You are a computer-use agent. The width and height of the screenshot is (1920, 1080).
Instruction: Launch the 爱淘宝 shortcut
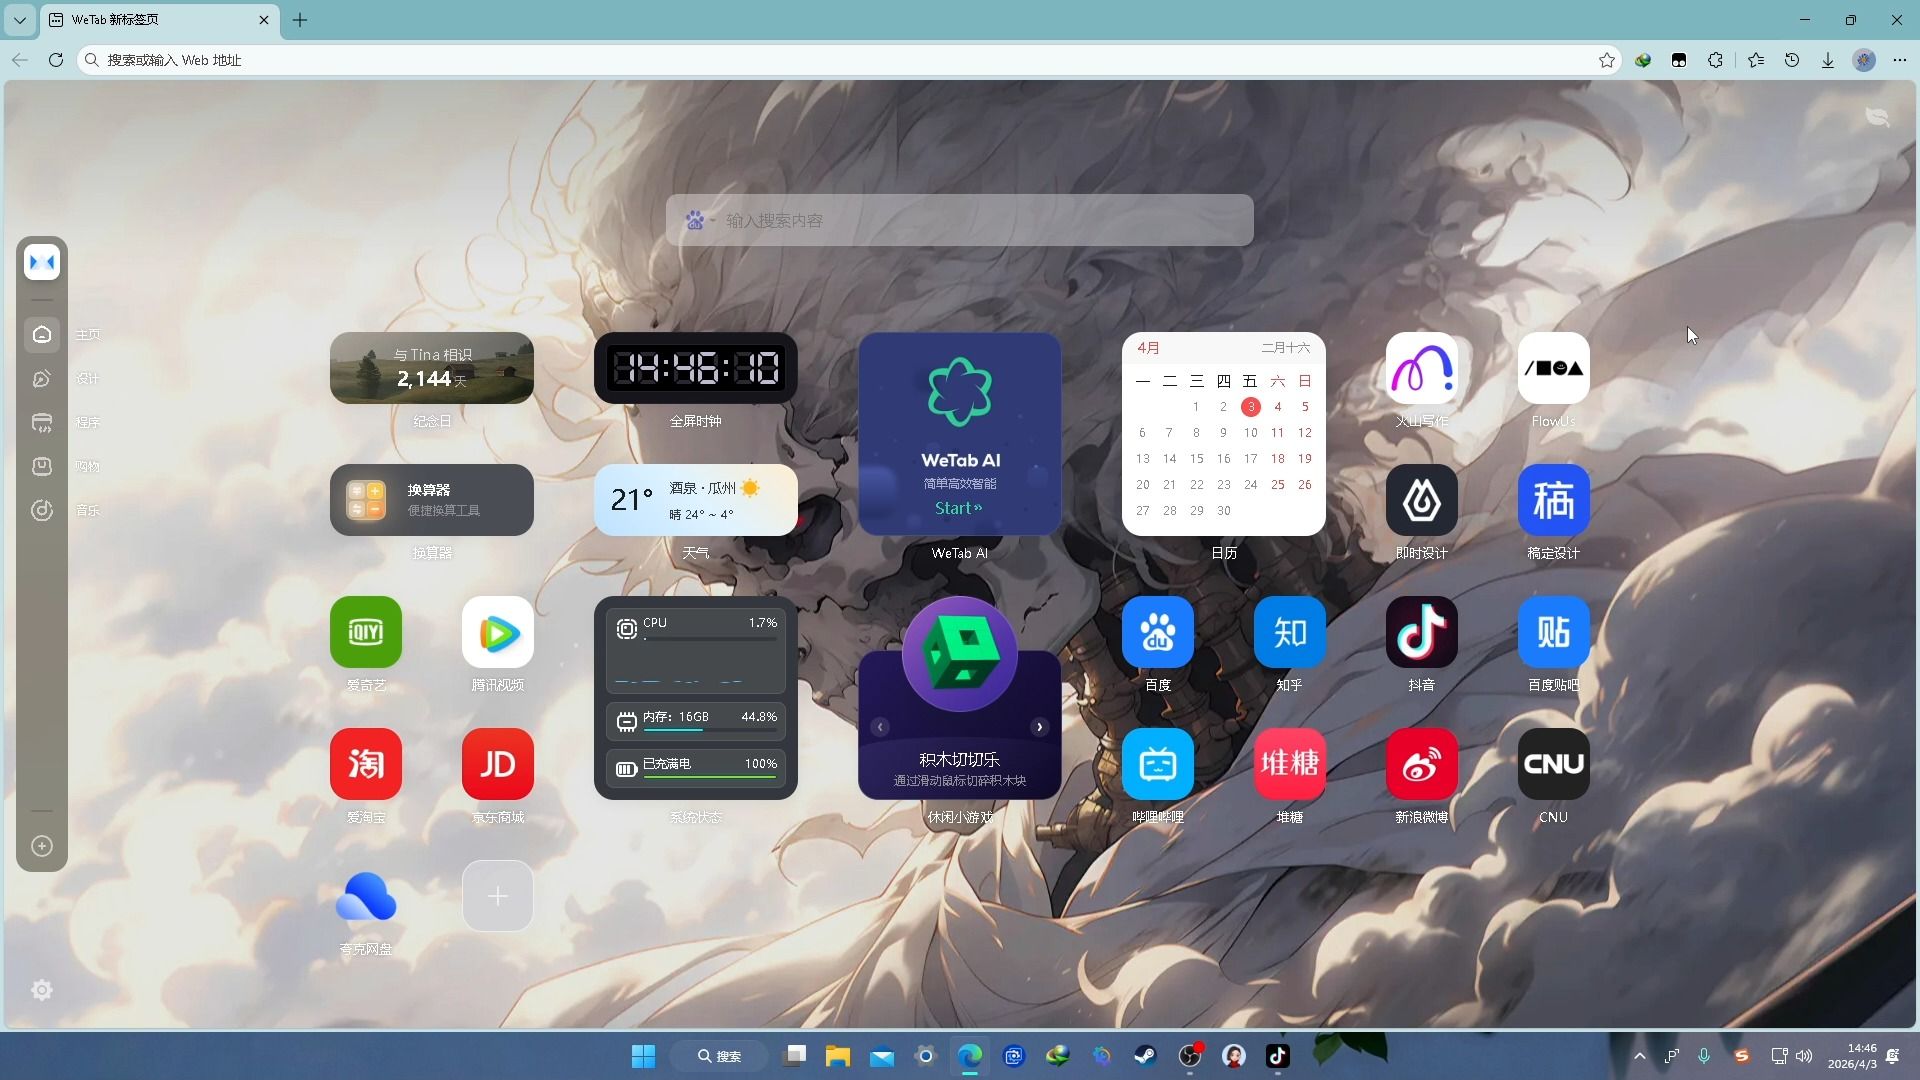pos(366,764)
